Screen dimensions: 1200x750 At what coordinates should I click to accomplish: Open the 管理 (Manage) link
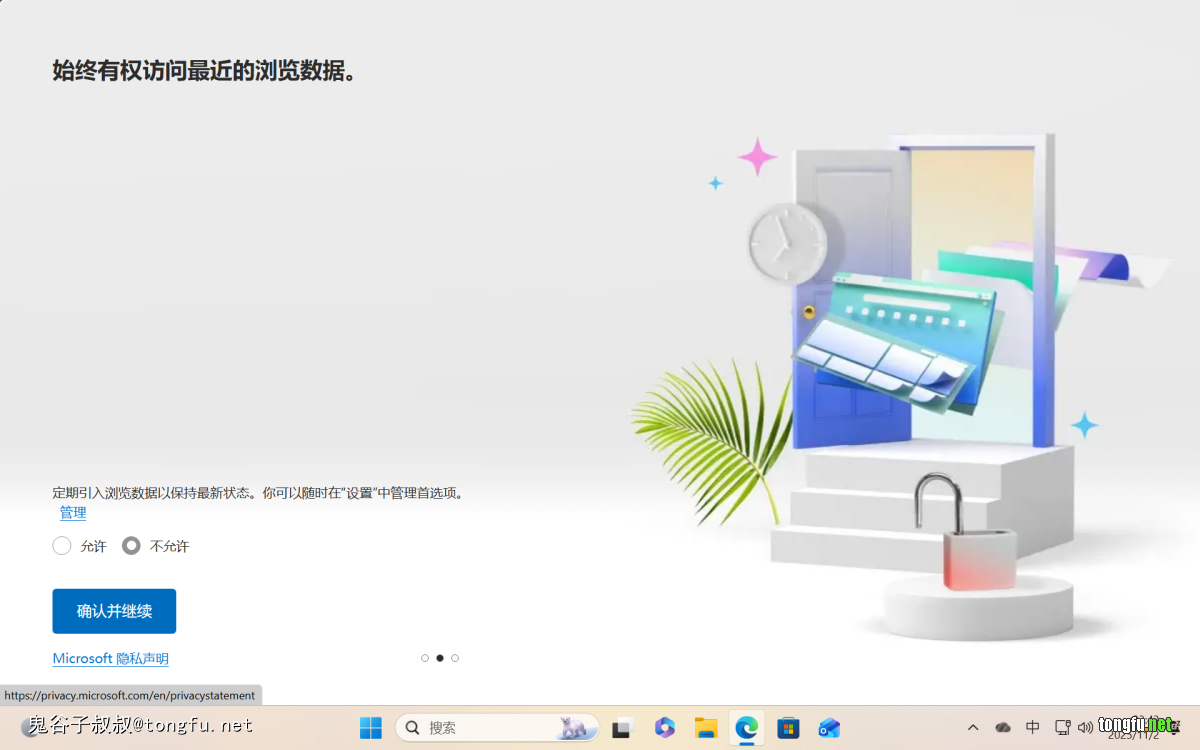coord(73,513)
